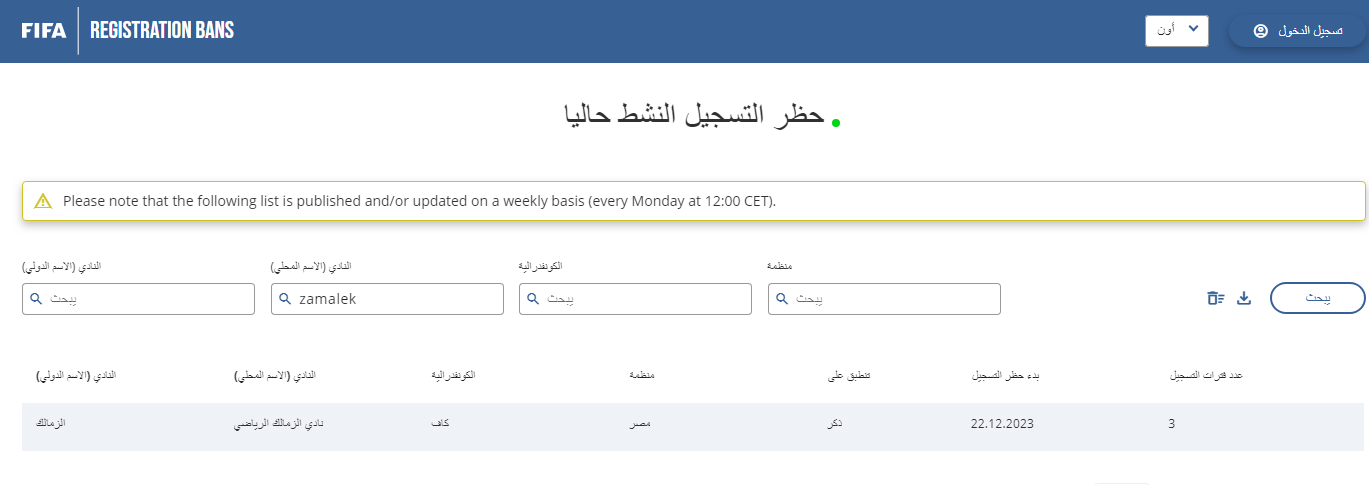
Task: Select the Zamalek result row dated 22.12.2023
Action: [693, 424]
